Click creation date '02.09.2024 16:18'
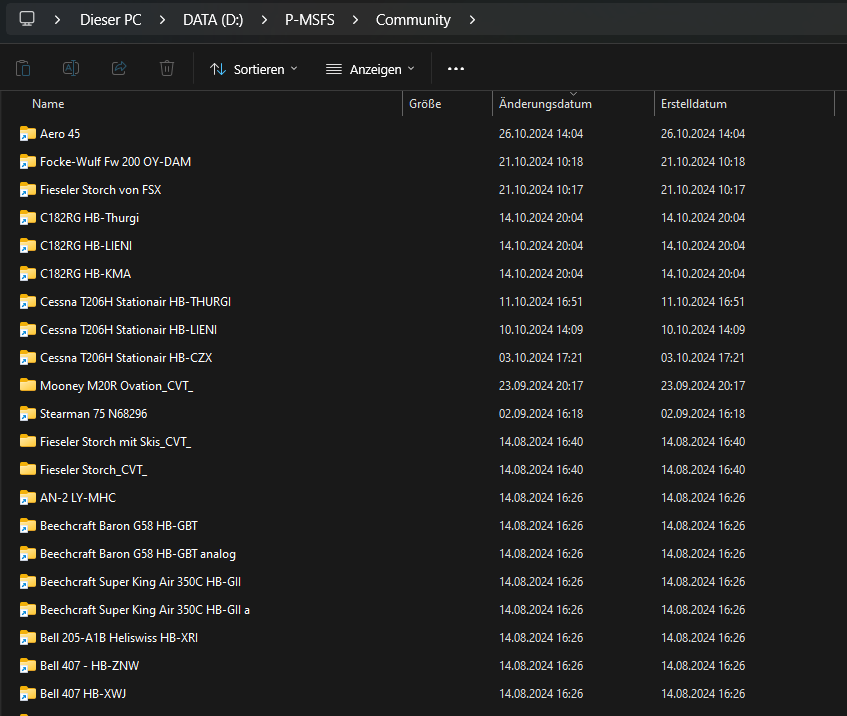The height and width of the screenshot is (716, 847). (703, 414)
